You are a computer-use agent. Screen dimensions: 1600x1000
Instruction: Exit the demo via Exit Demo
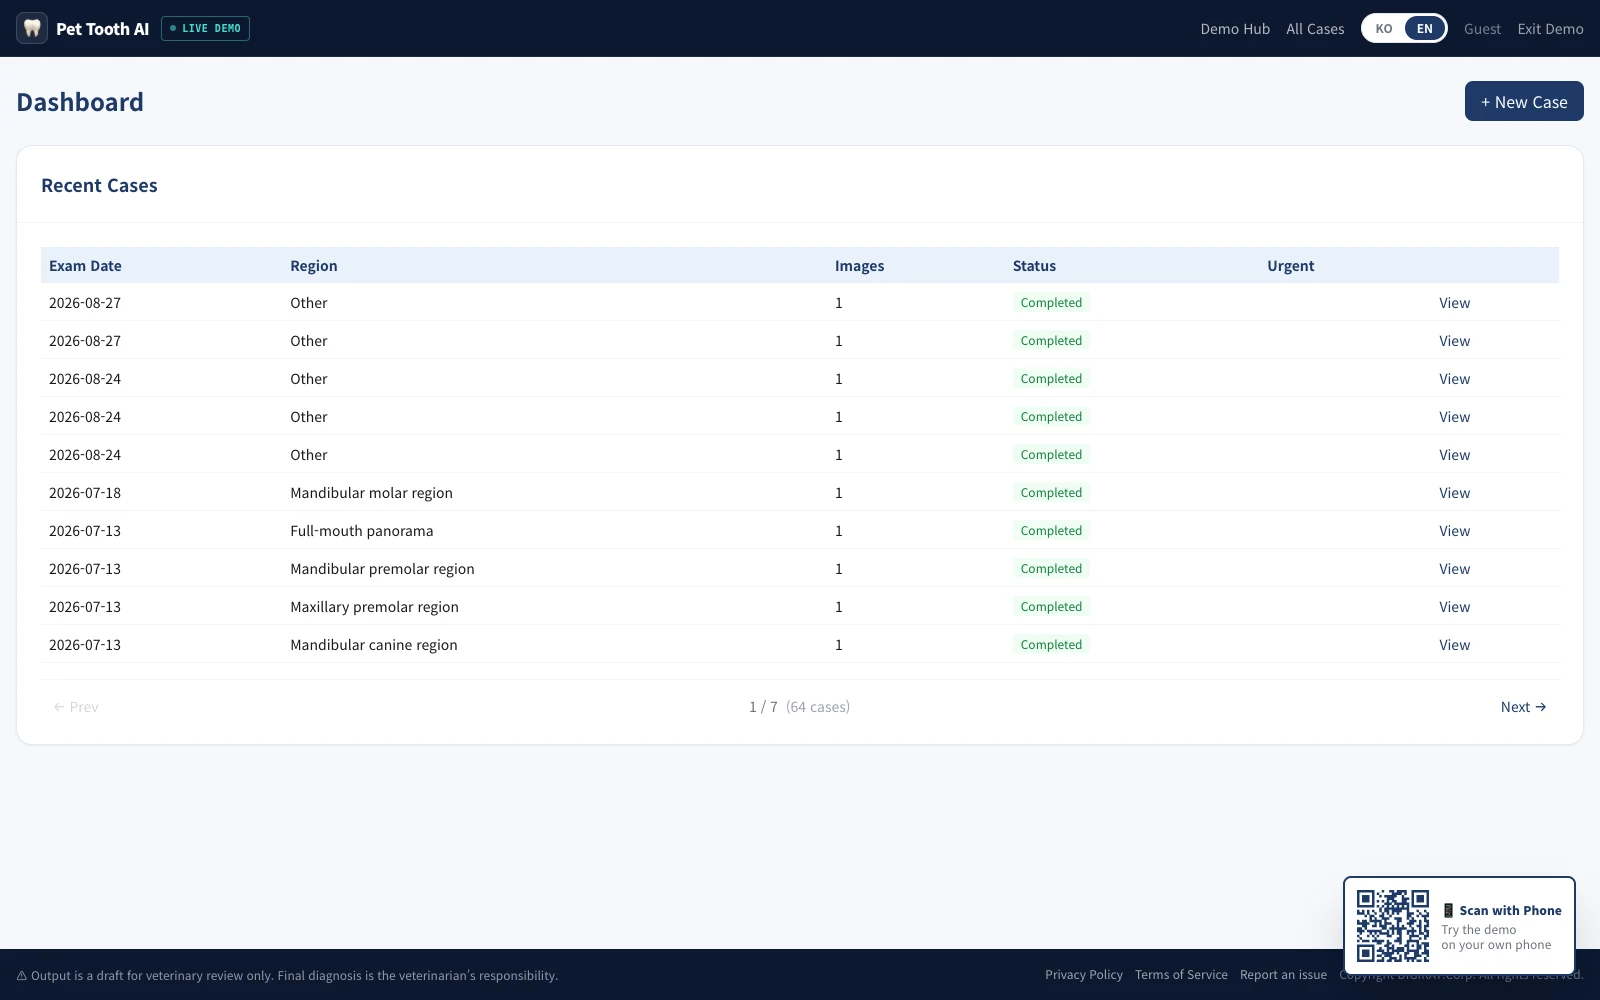(x=1550, y=29)
